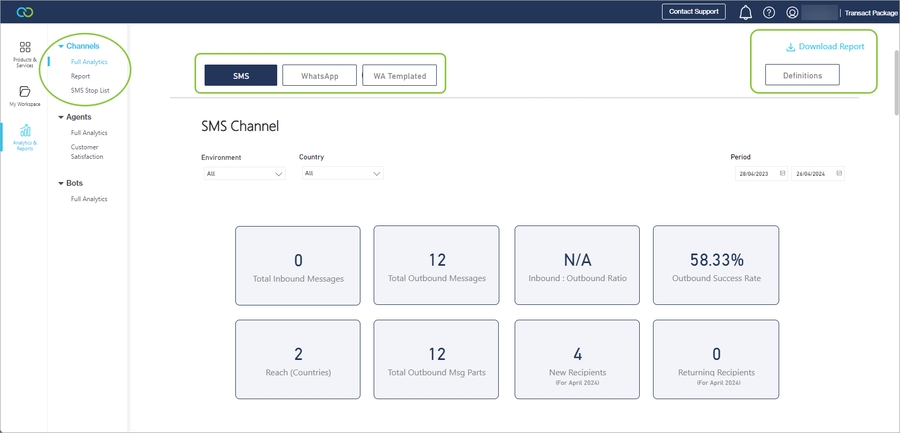Viewport: 900px width, 433px height.
Task: Collapse the Agents section
Action: [x=61, y=117]
